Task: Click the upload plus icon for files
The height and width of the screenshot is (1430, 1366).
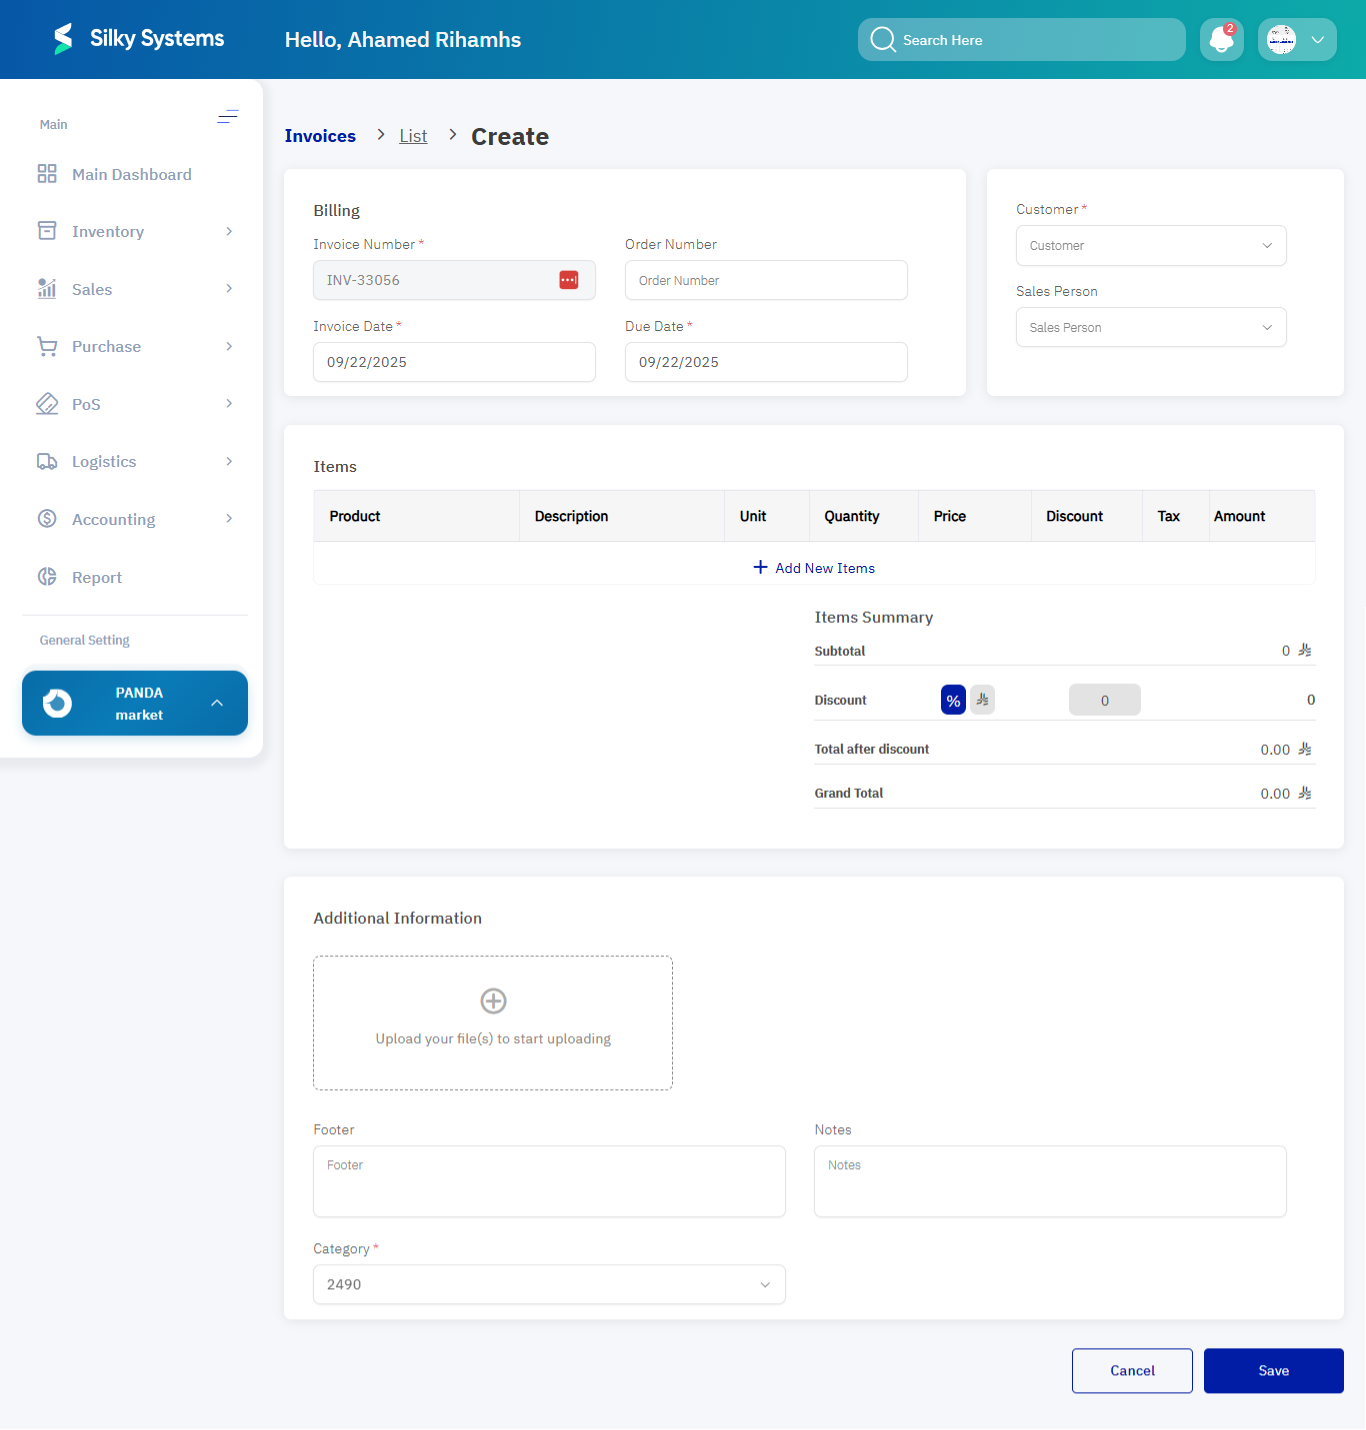Action: click(493, 1000)
